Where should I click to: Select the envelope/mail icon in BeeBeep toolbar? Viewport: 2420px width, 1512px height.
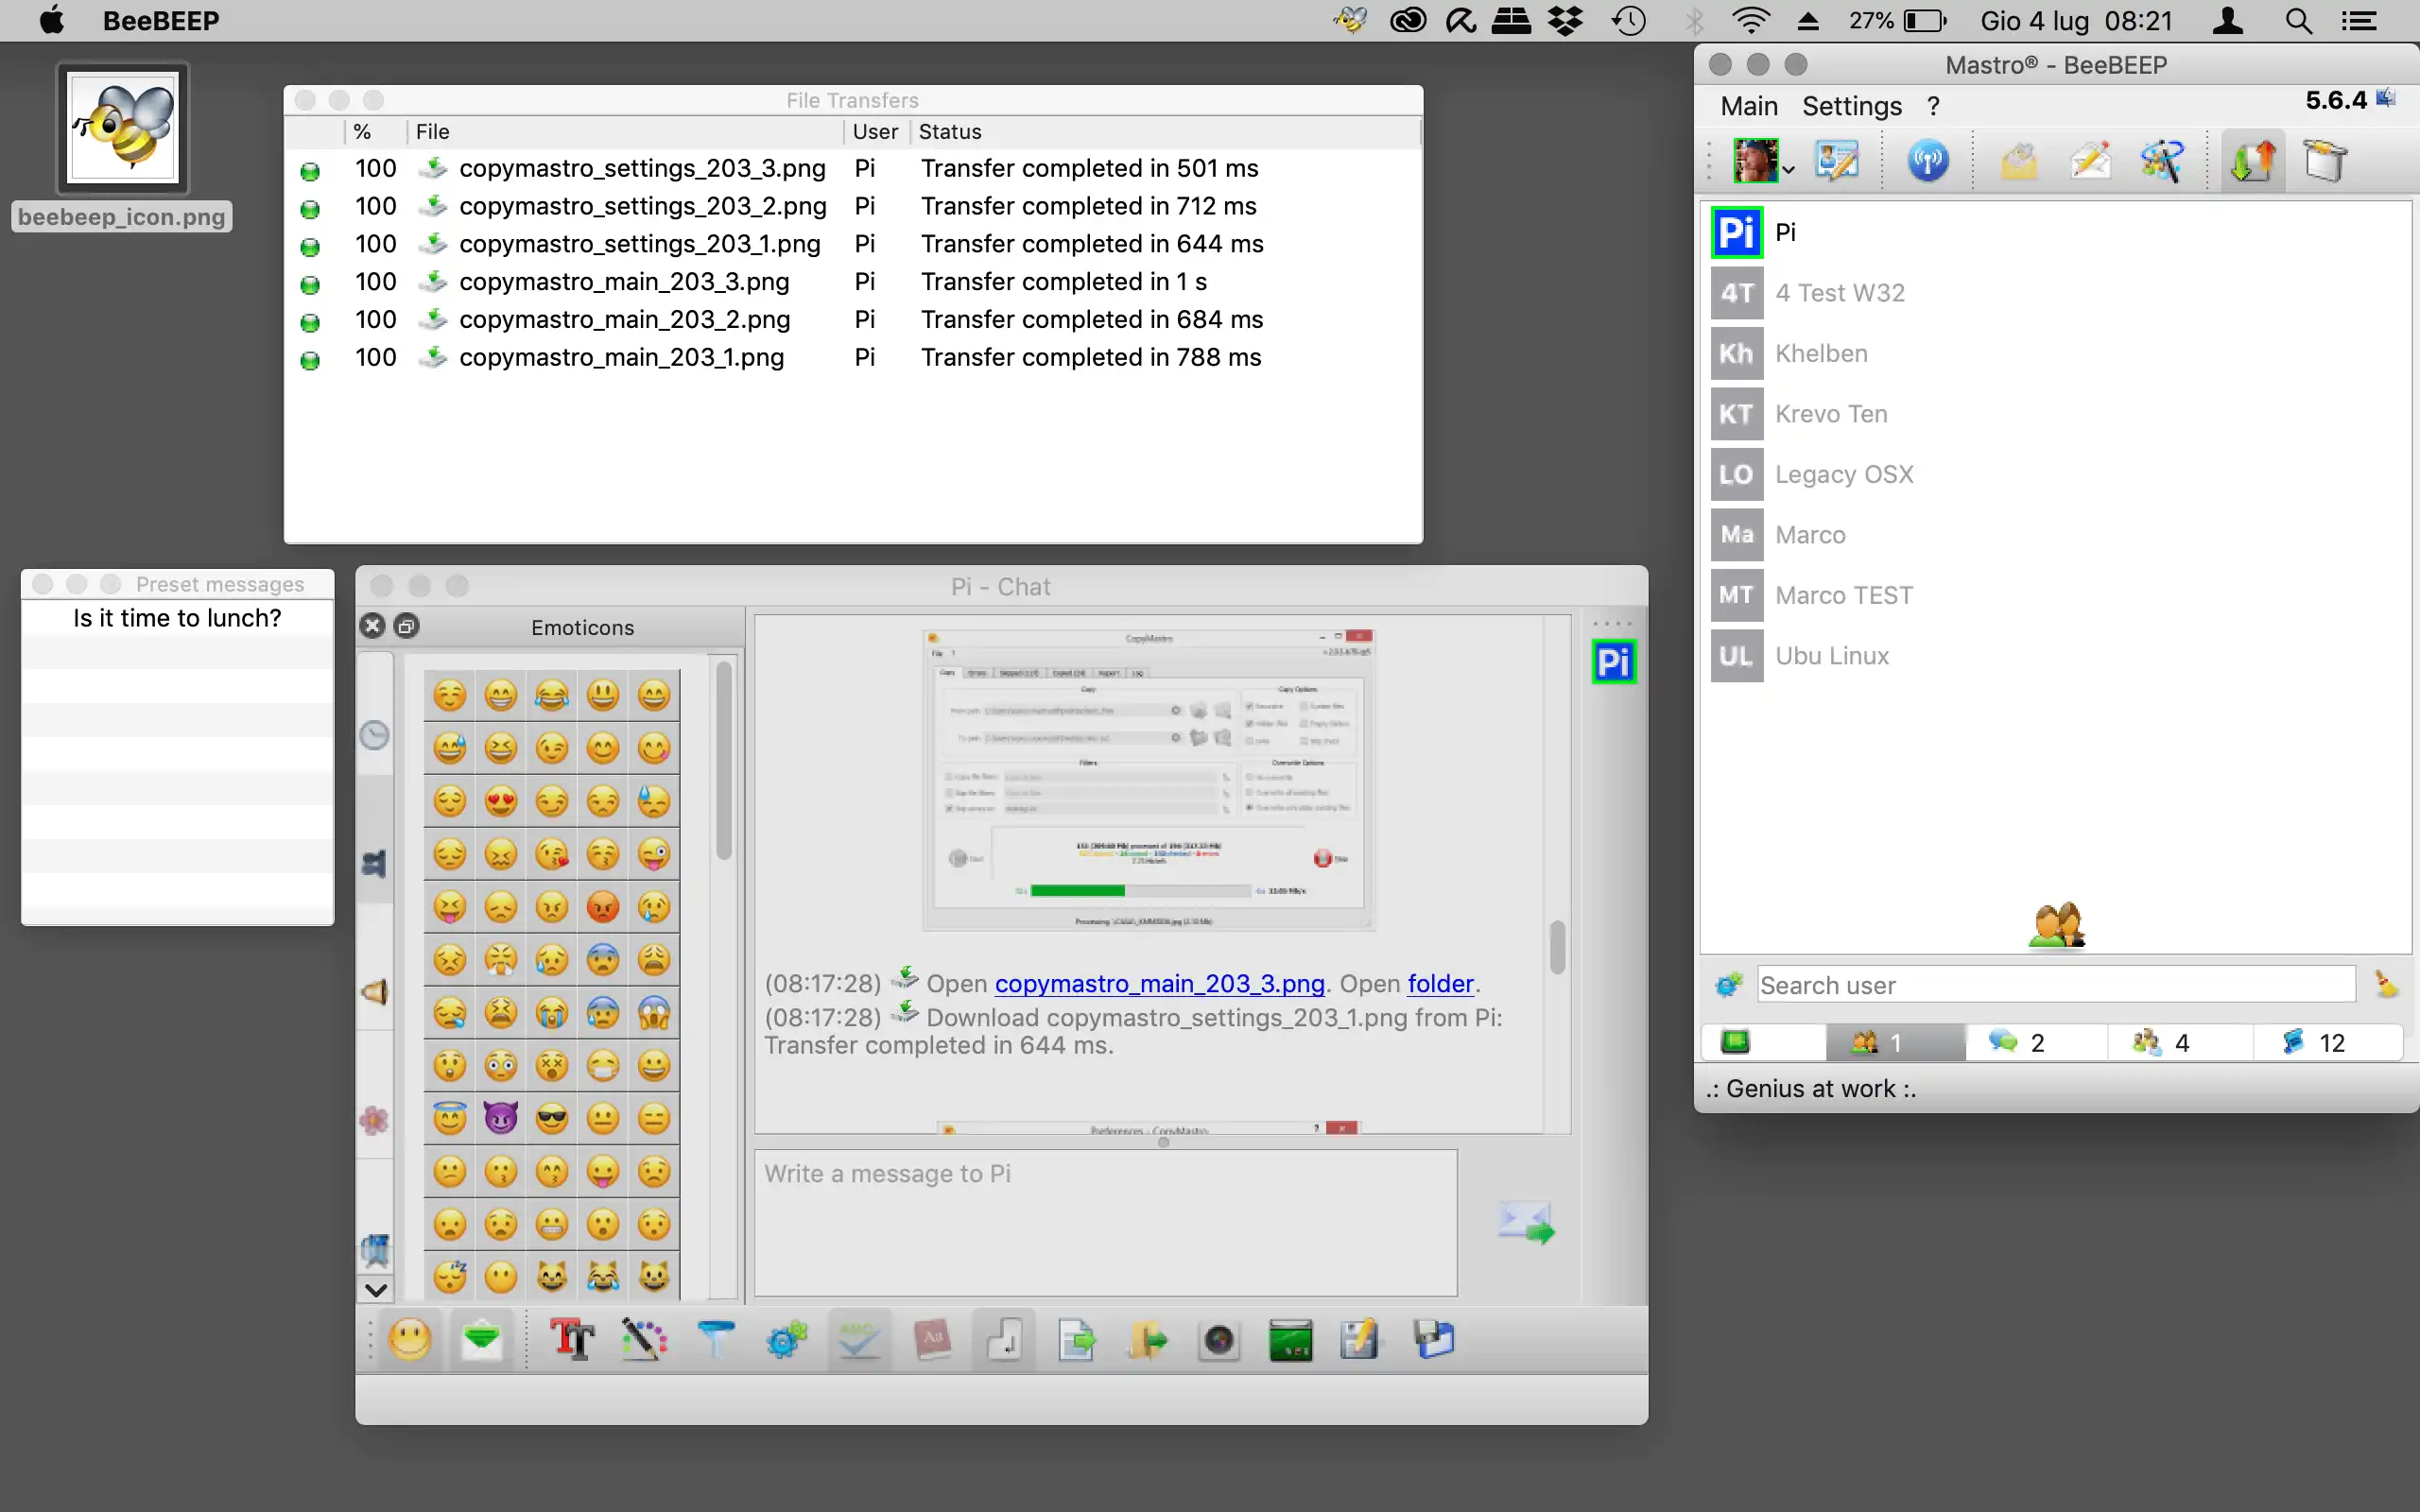[x=2017, y=161]
